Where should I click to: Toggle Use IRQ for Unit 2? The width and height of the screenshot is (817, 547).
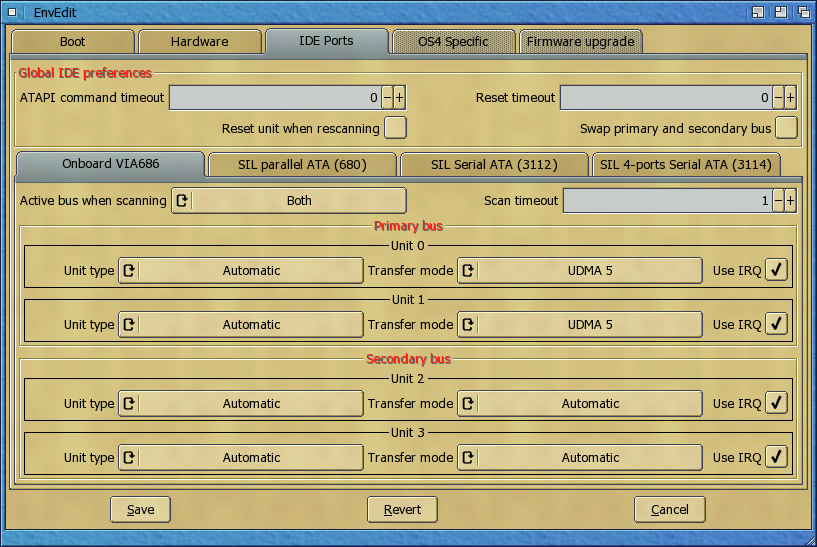coord(776,403)
